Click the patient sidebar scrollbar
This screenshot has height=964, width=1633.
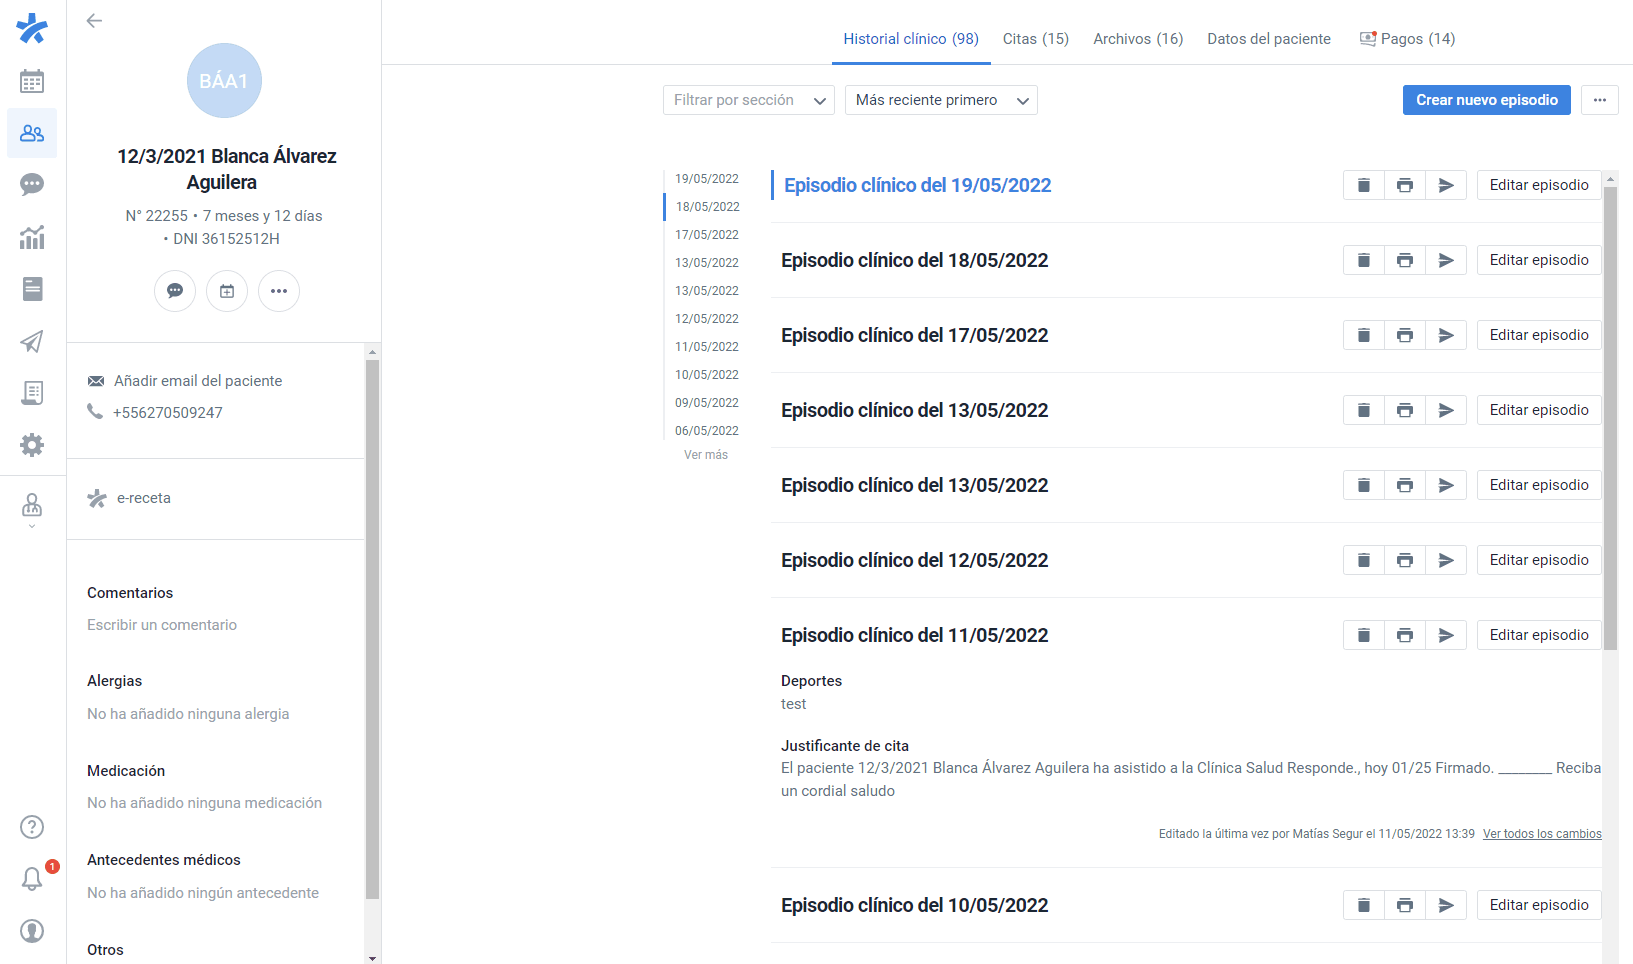[373, 630]
